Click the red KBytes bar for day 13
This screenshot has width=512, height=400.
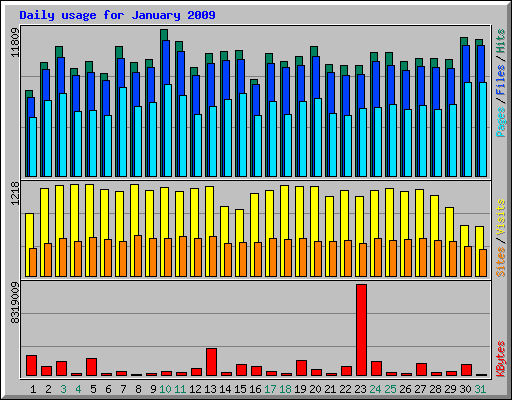(x=211, y=362)
